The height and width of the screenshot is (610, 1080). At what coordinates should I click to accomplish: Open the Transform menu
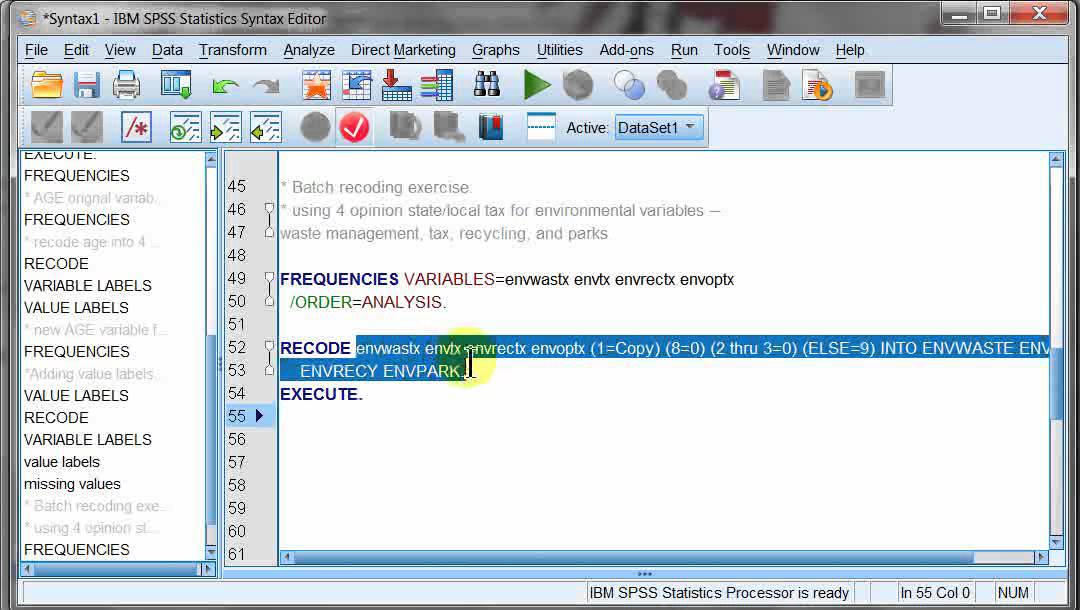point(233,50)
